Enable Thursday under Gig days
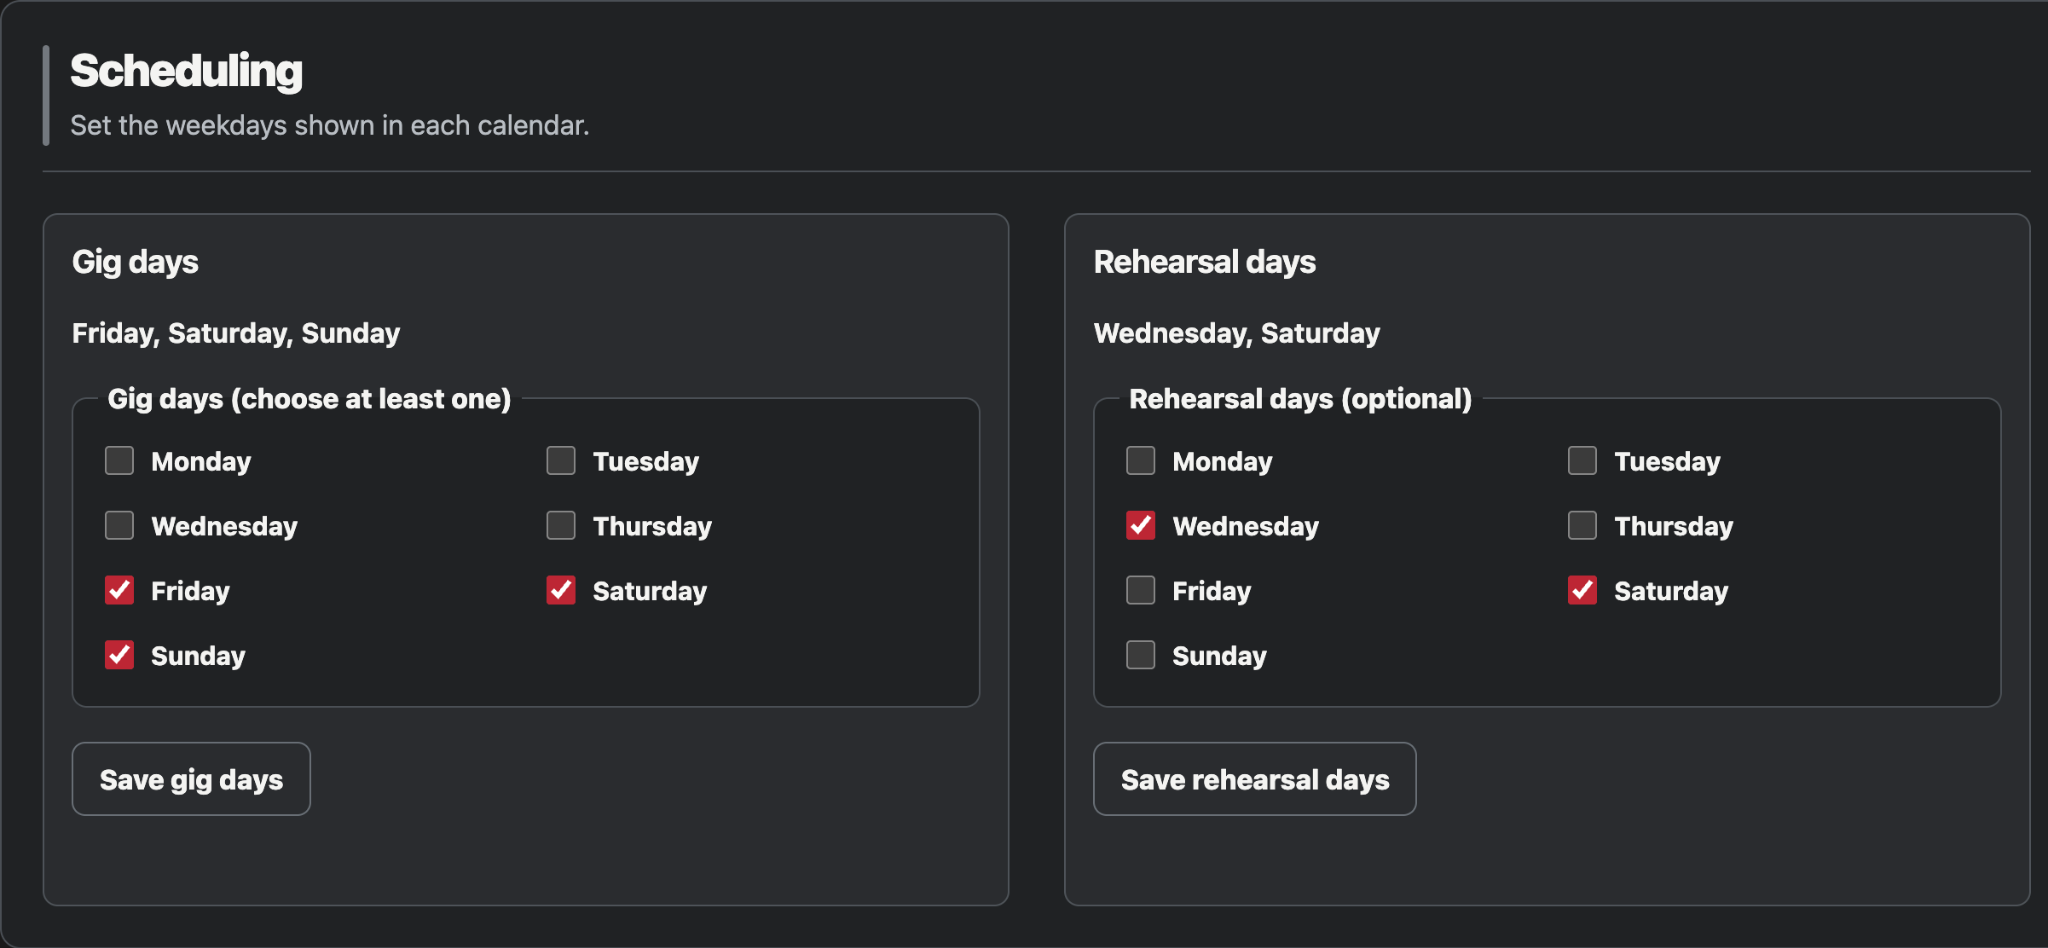The height and width of the screenshot is (948, 2048). (561, 526)
